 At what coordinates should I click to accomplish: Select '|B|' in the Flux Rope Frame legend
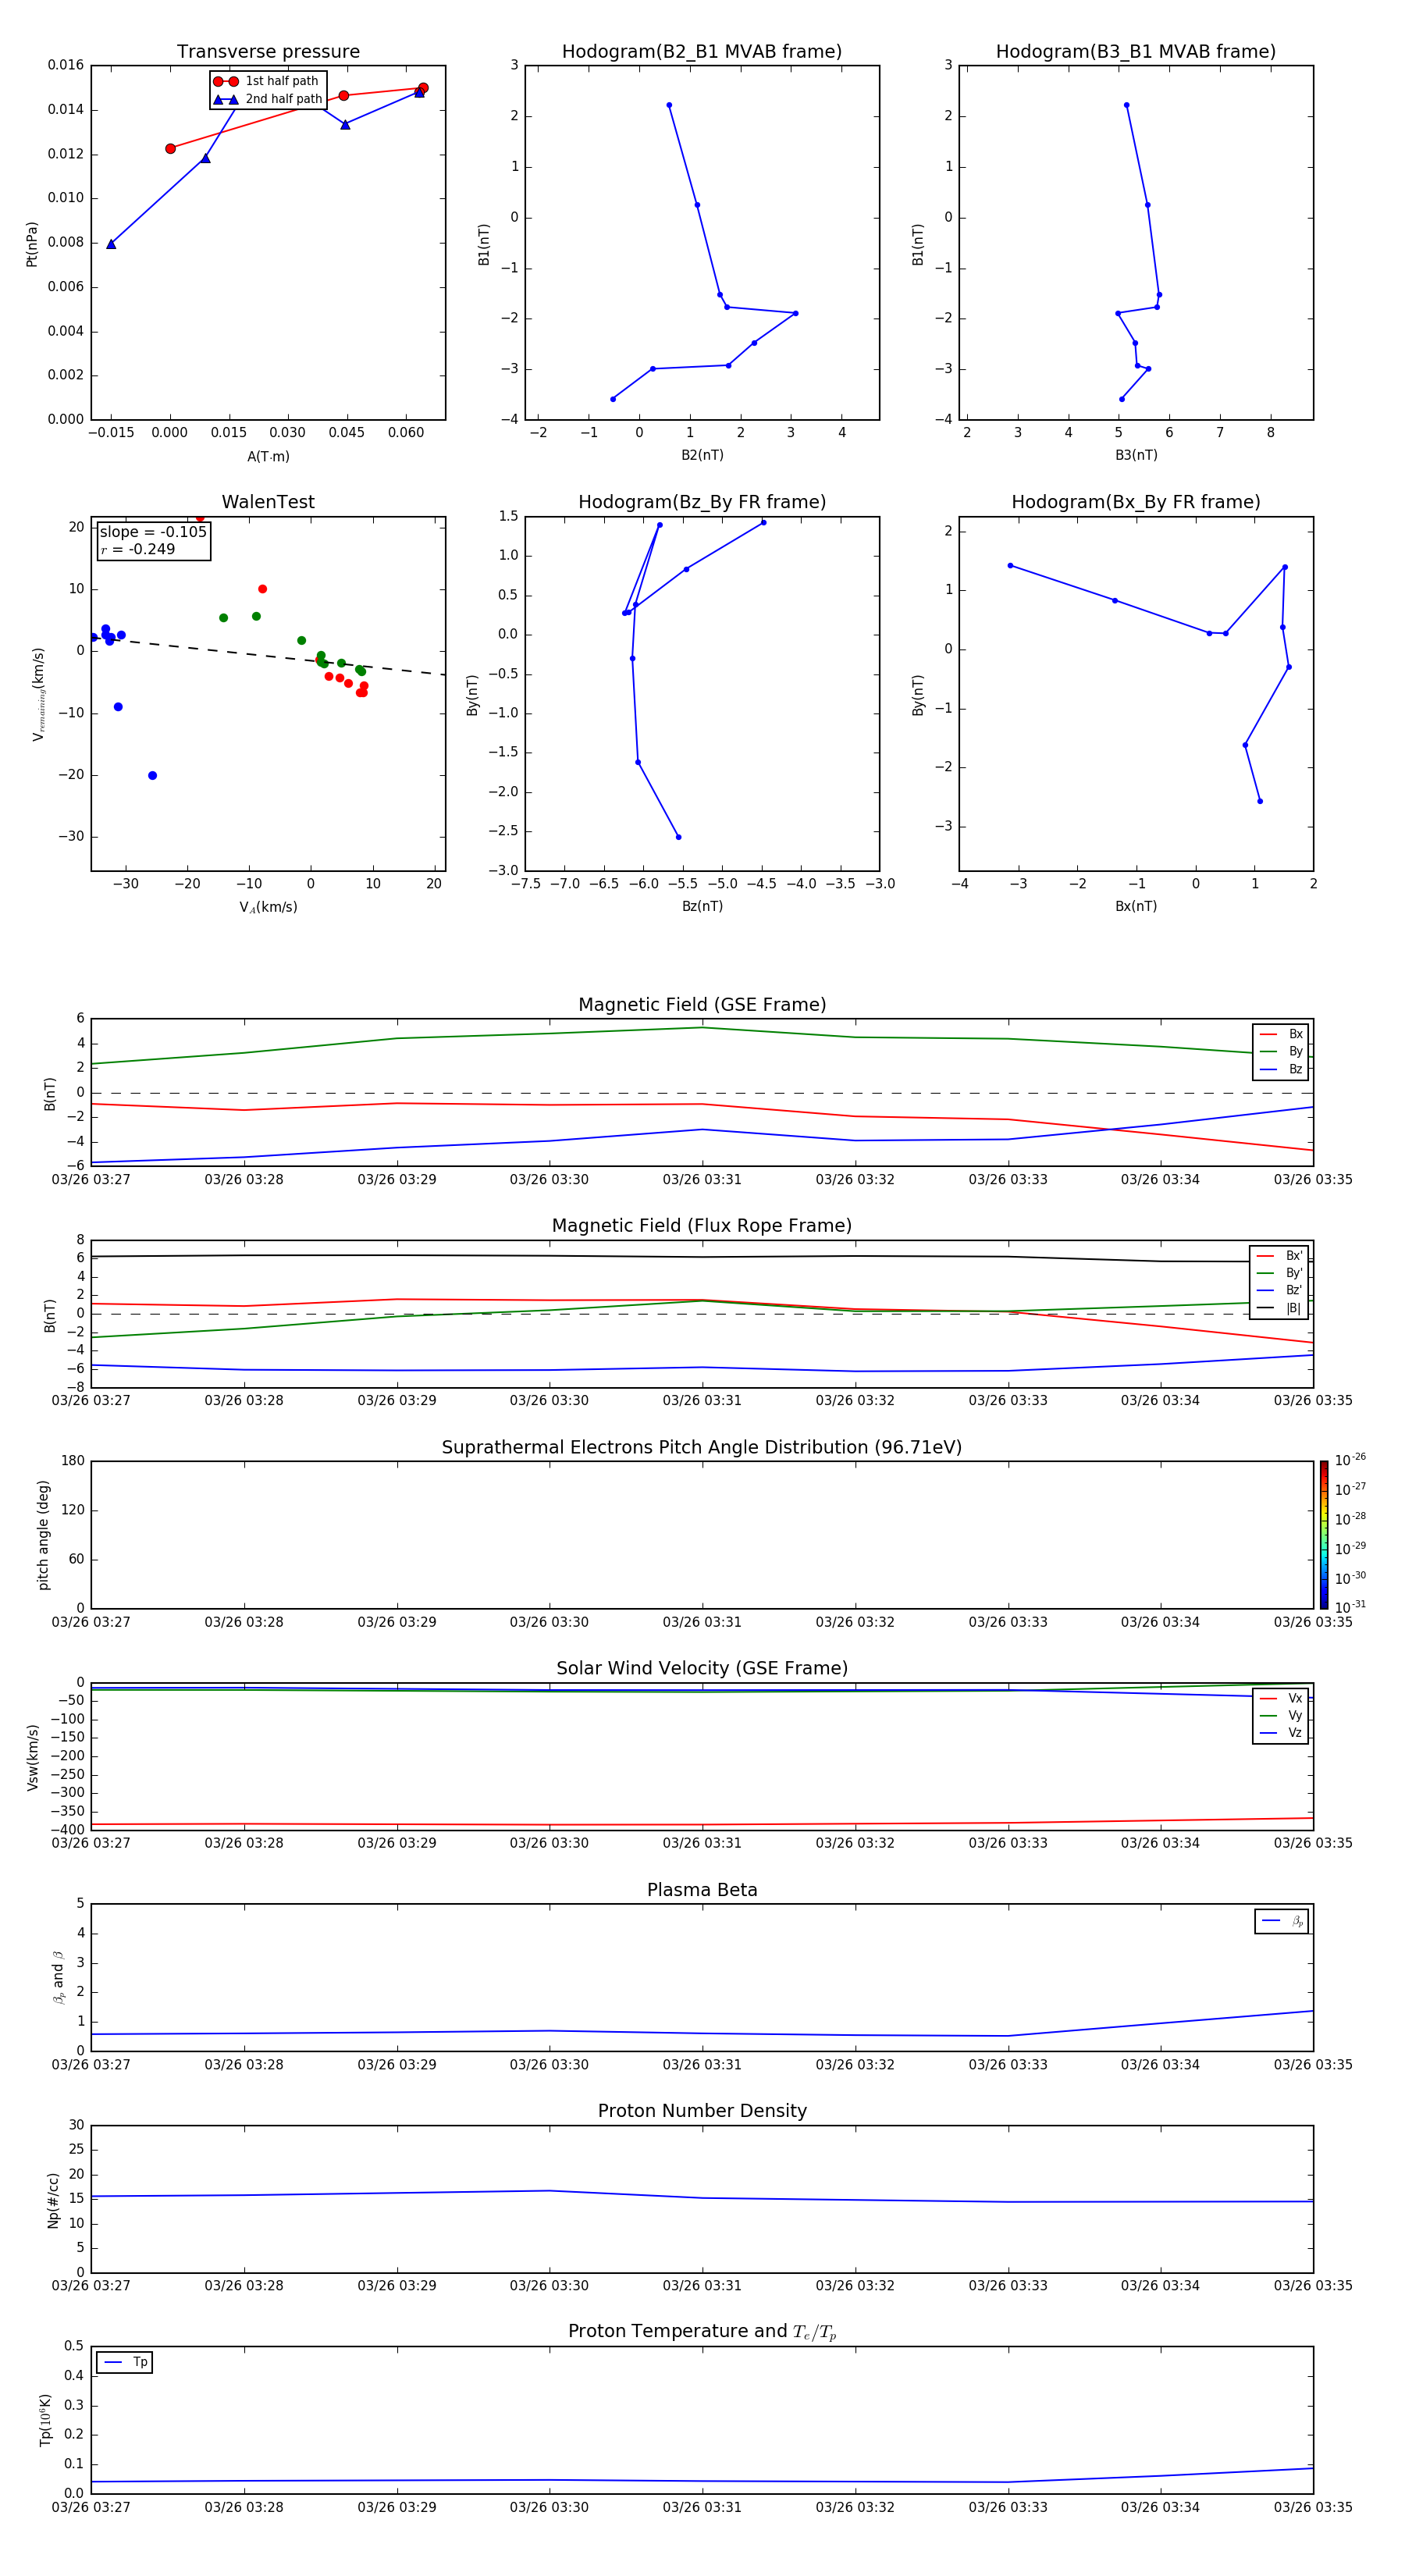point(1280,1308)
